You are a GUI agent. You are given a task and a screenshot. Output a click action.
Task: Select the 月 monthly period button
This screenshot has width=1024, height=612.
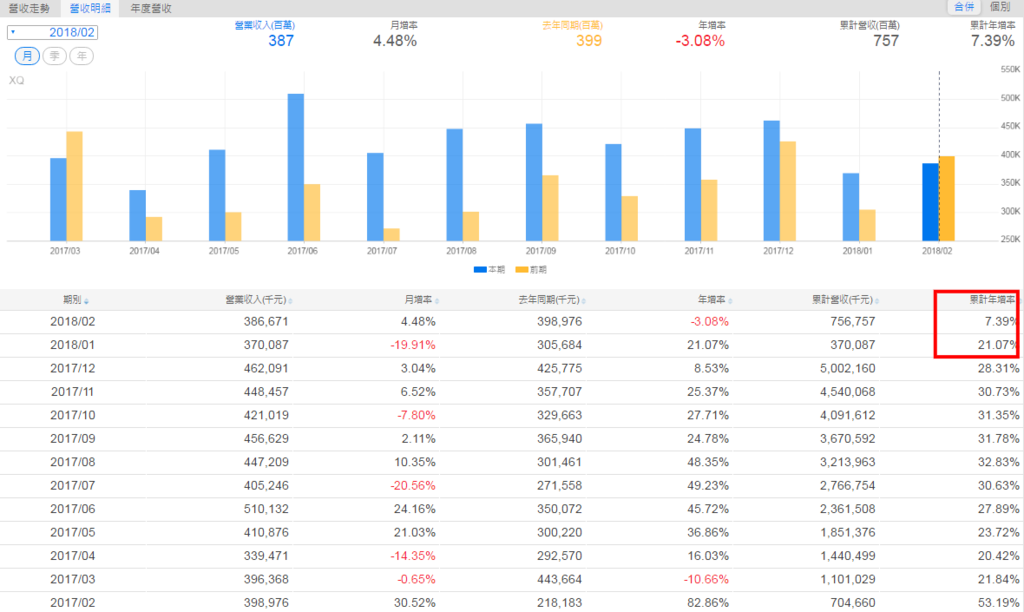pos(27,56)
